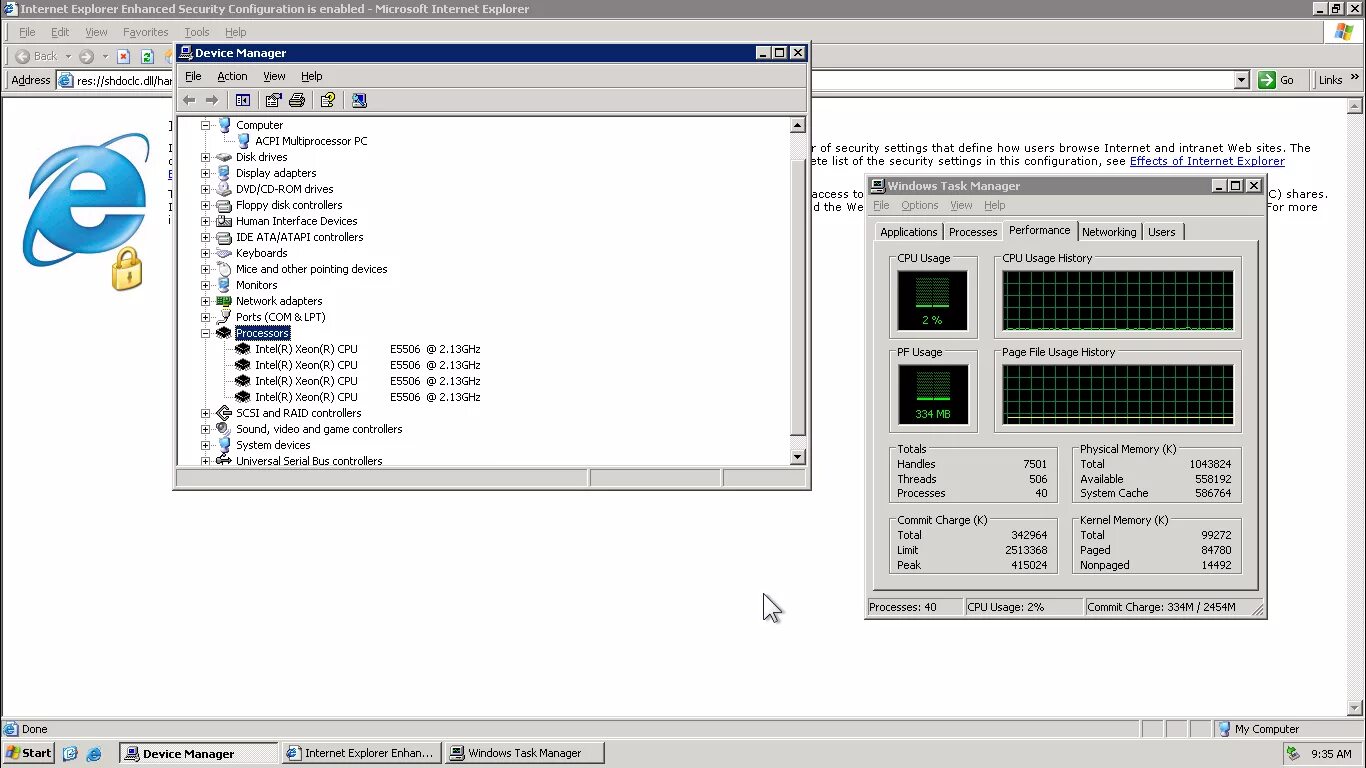Collapse the Computer node
The image size is (1366, 768).
206,125
